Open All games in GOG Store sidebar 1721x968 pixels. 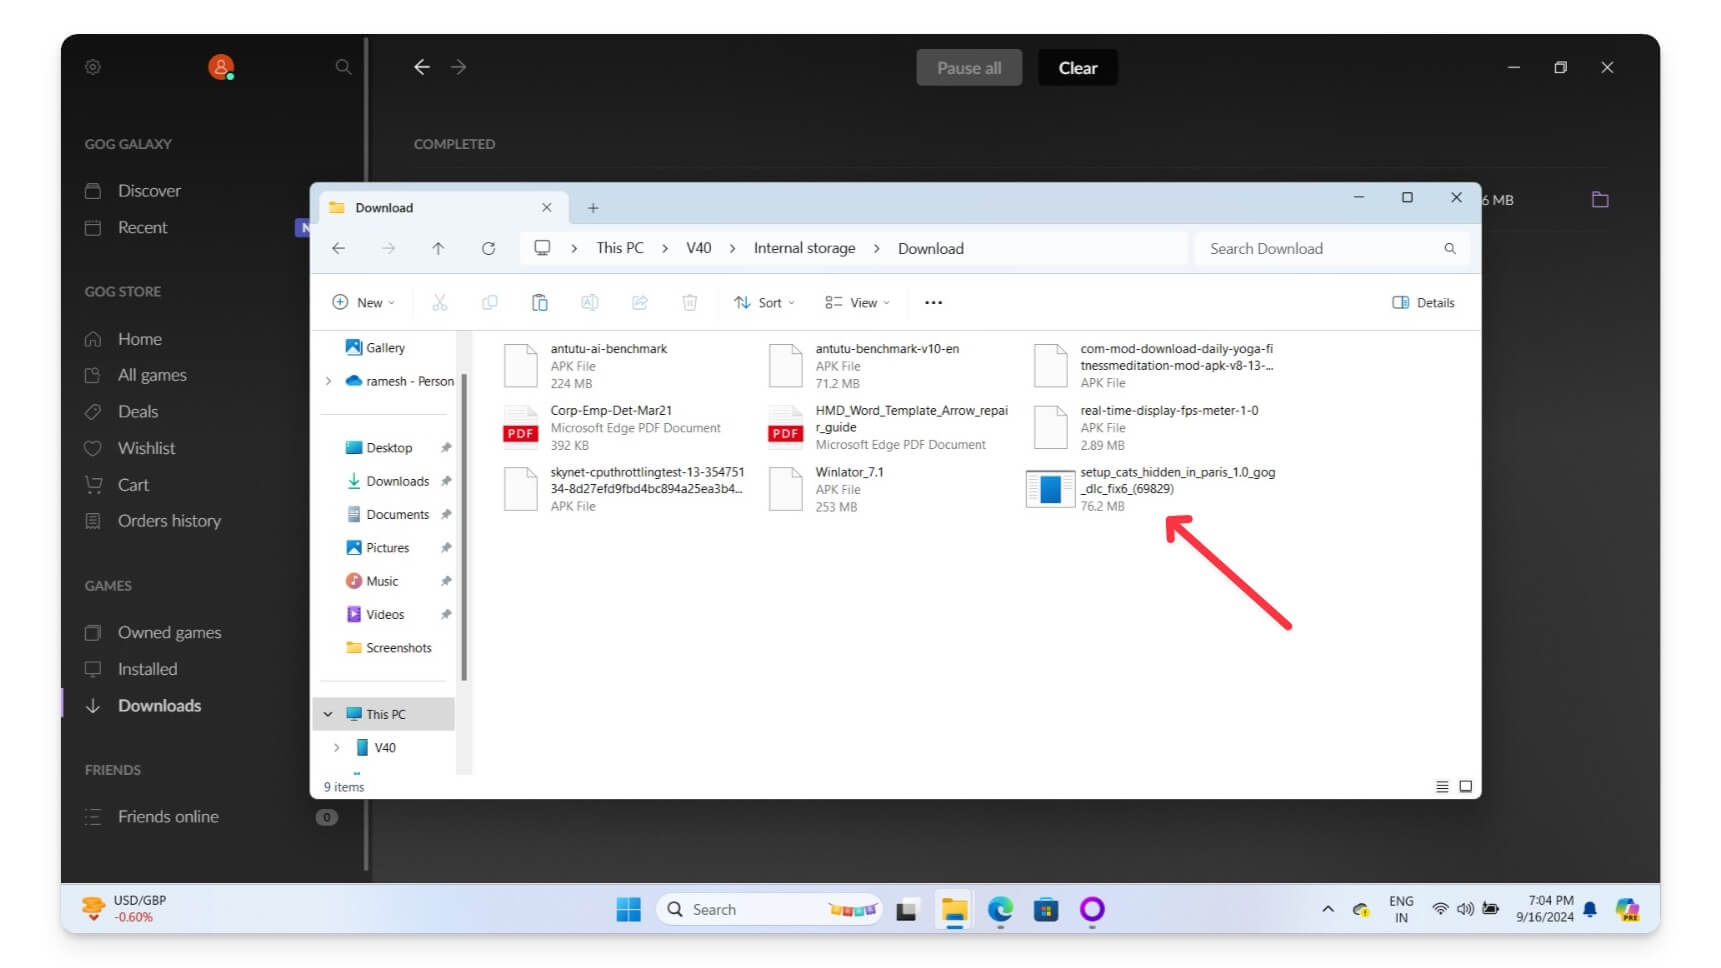pyautogui.click(x=152, y=375)
